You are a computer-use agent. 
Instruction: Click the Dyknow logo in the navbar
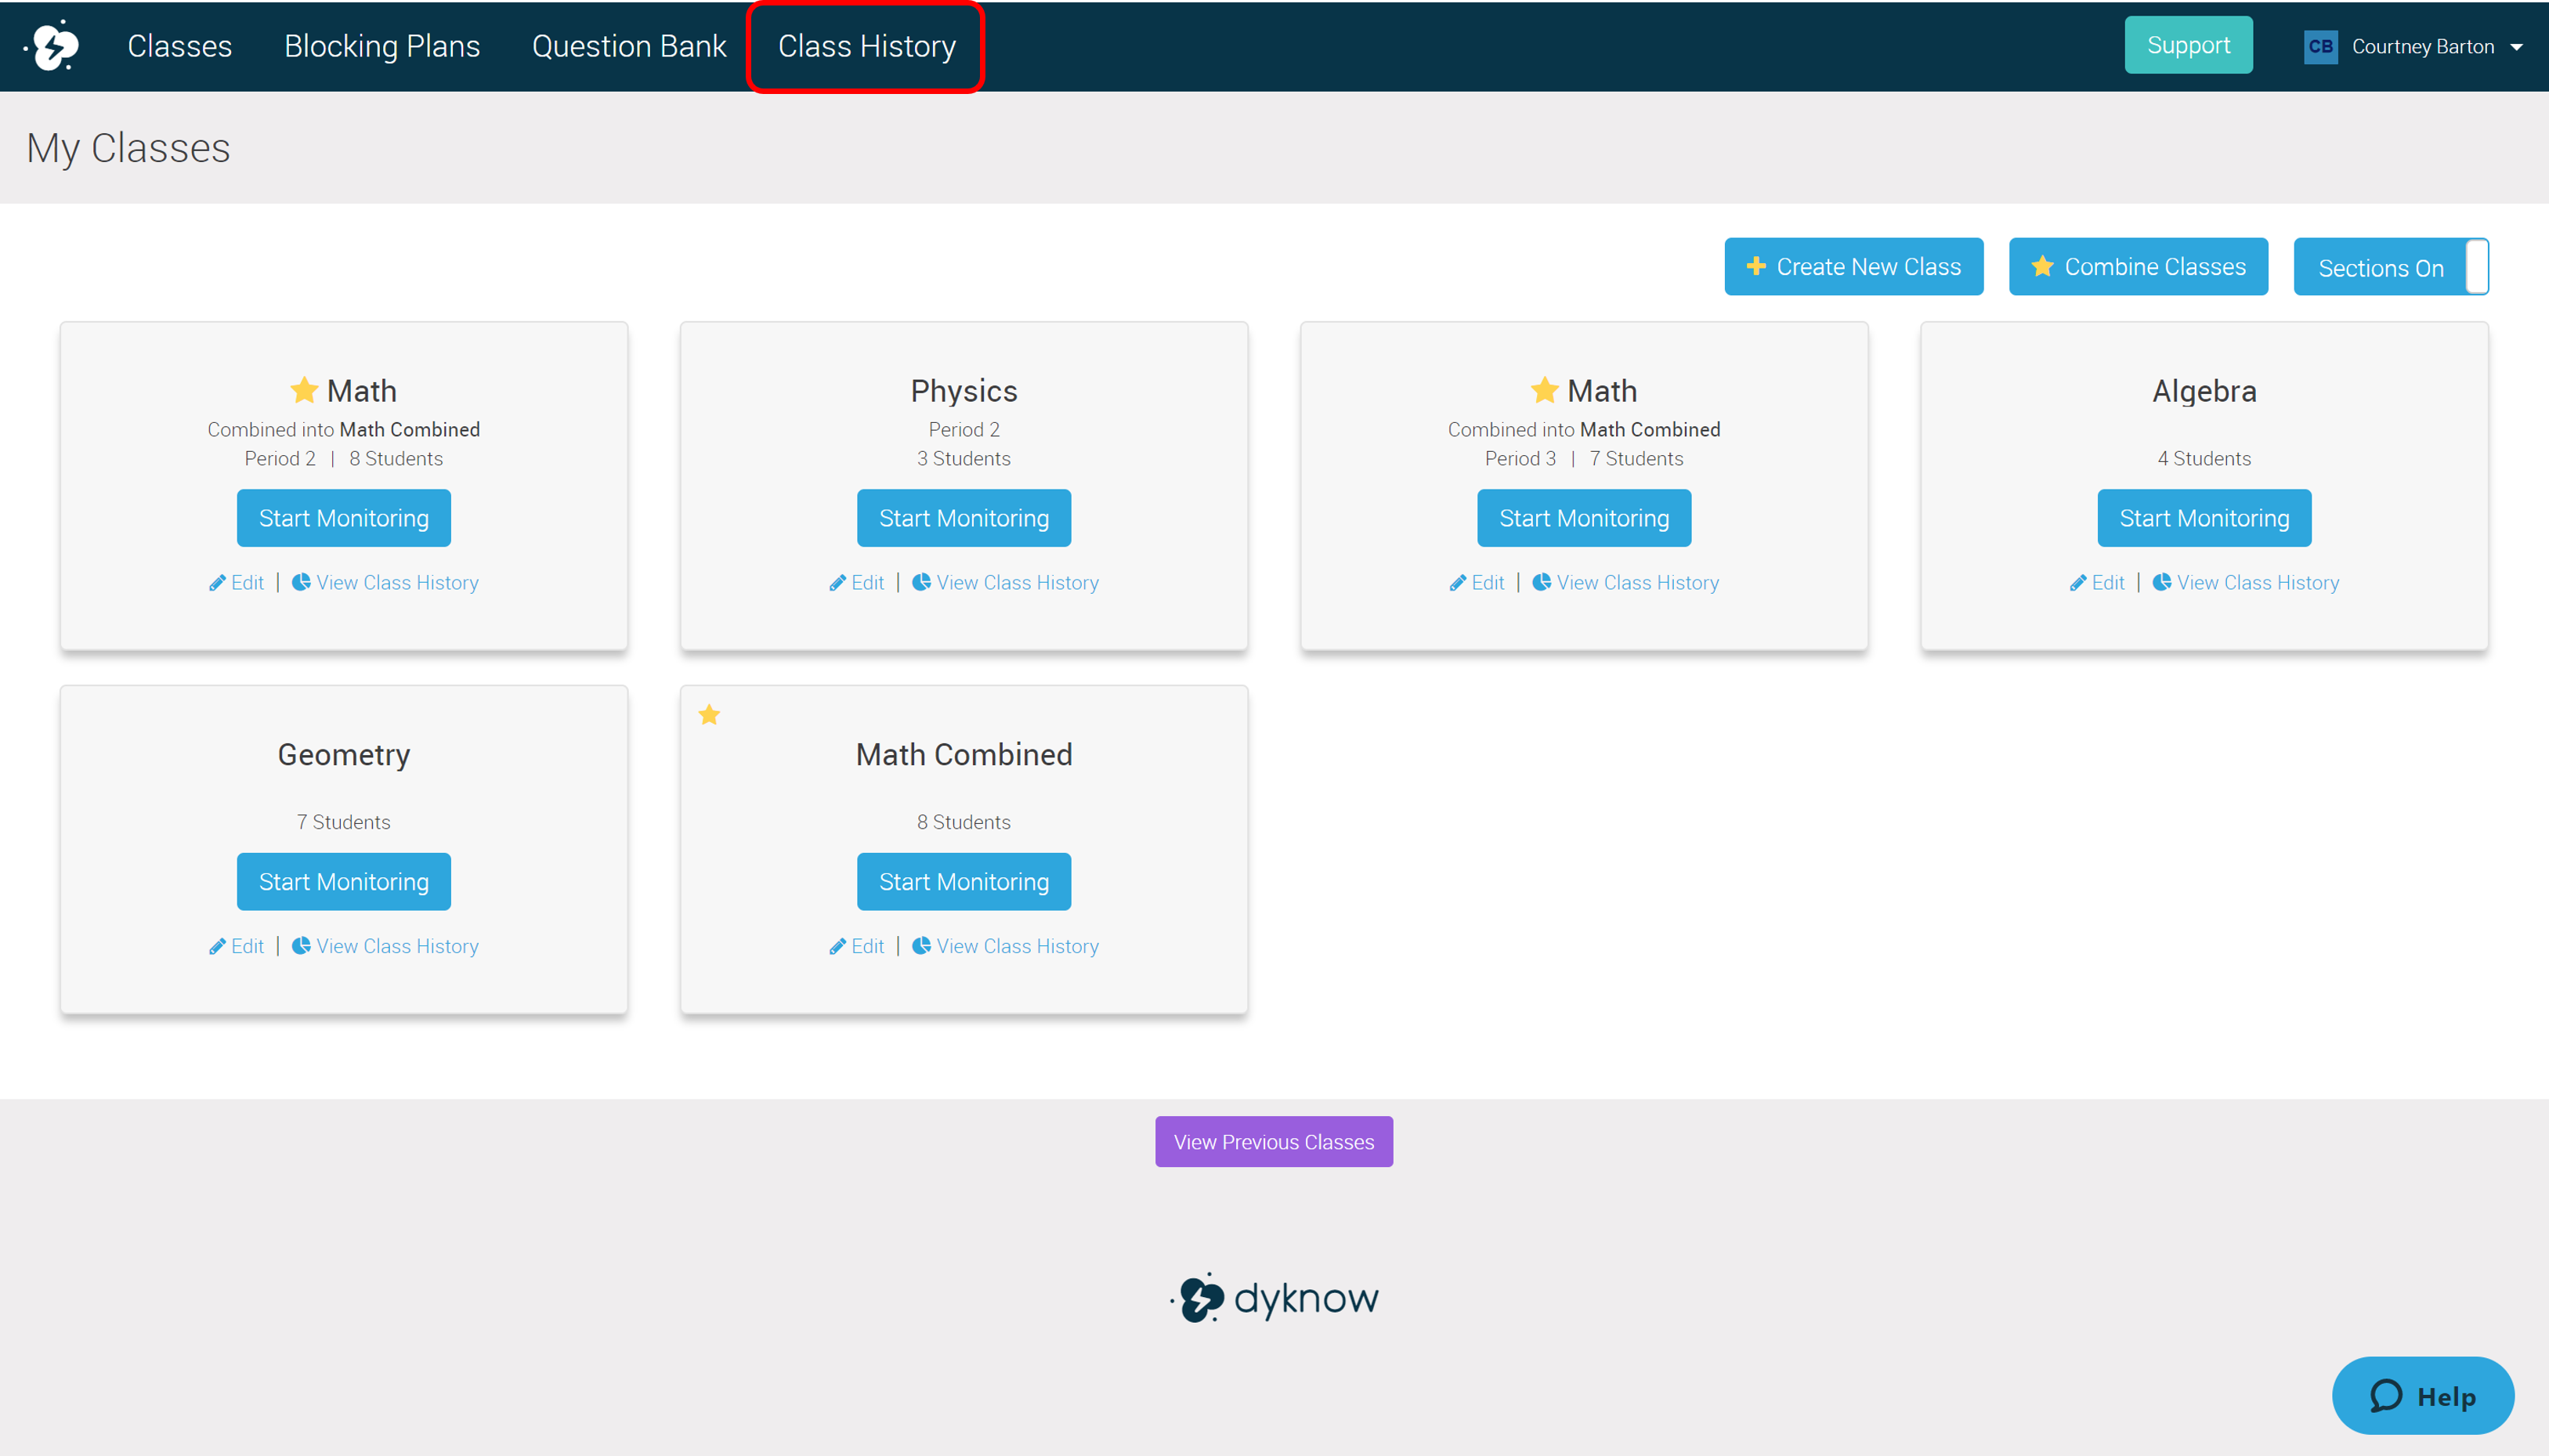pos(52,46)
